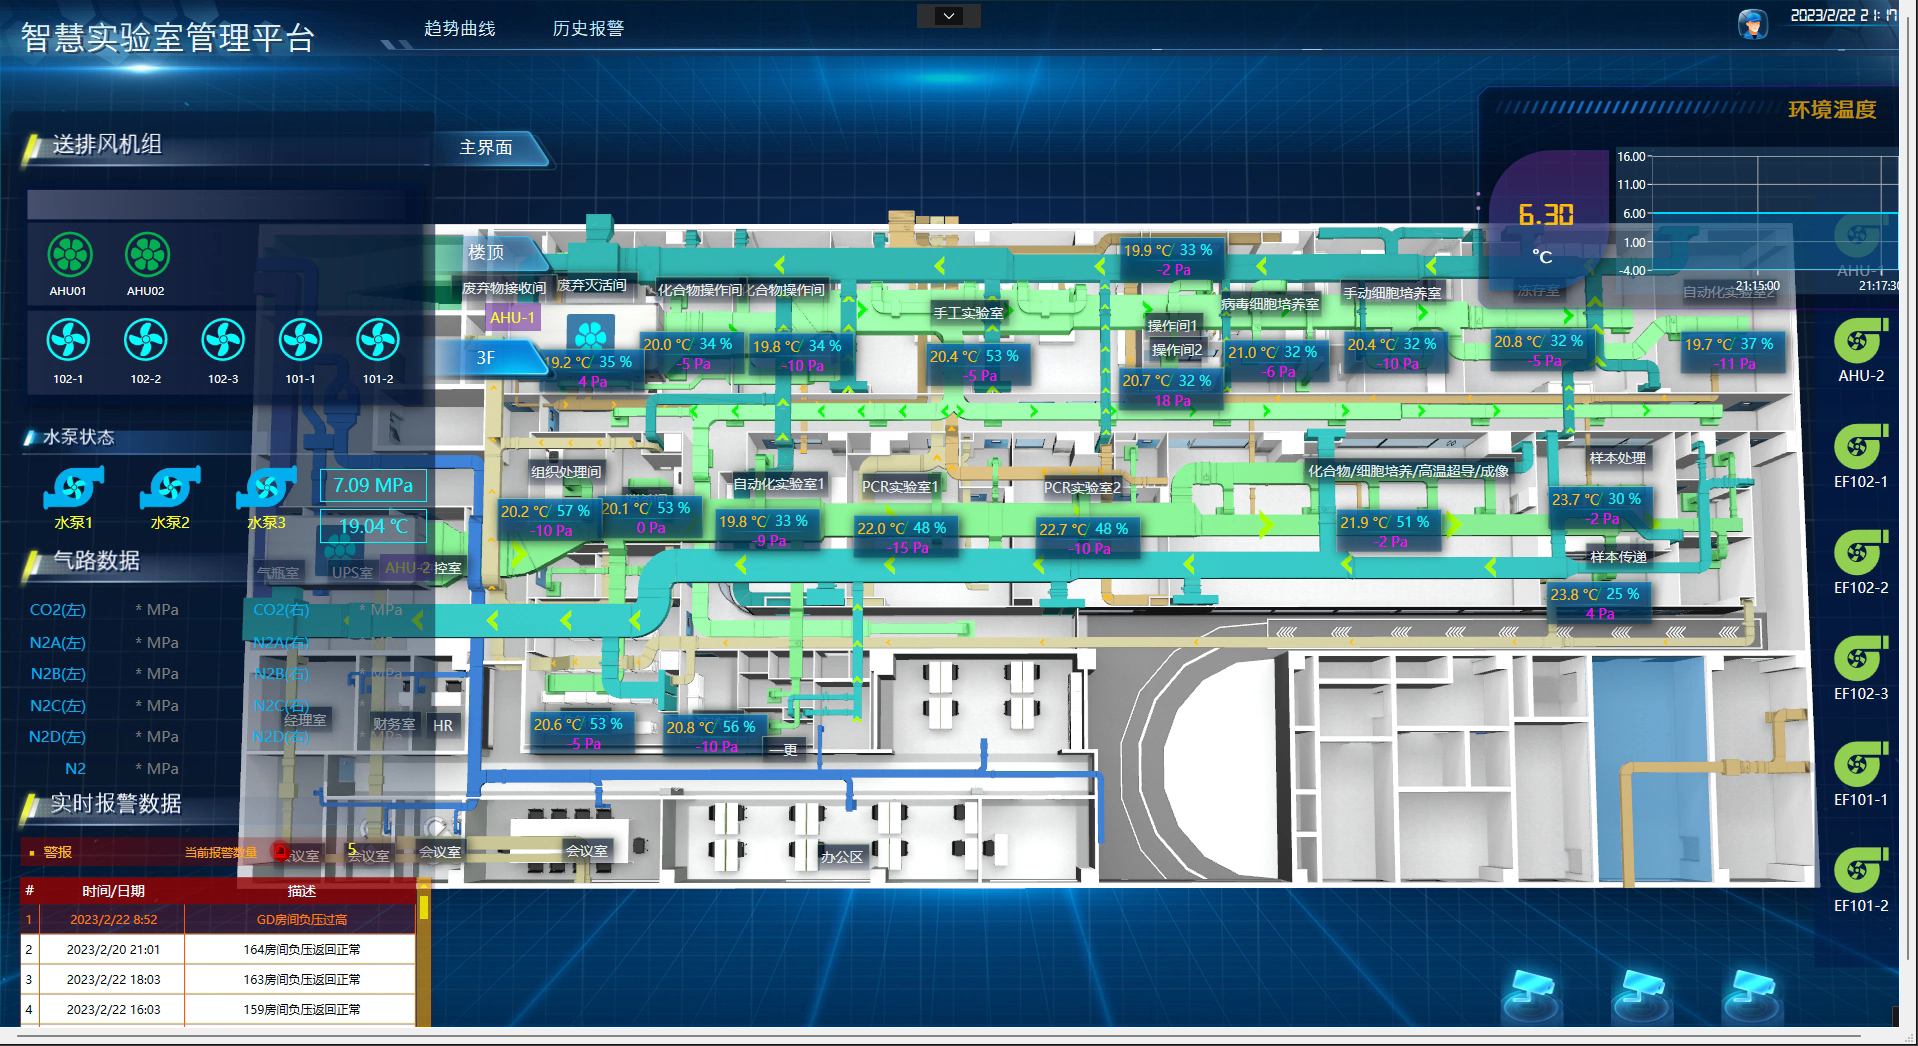Click the 样本传递 room label
This screenshot has height=1046, width=1918.
pos(1618,557)
